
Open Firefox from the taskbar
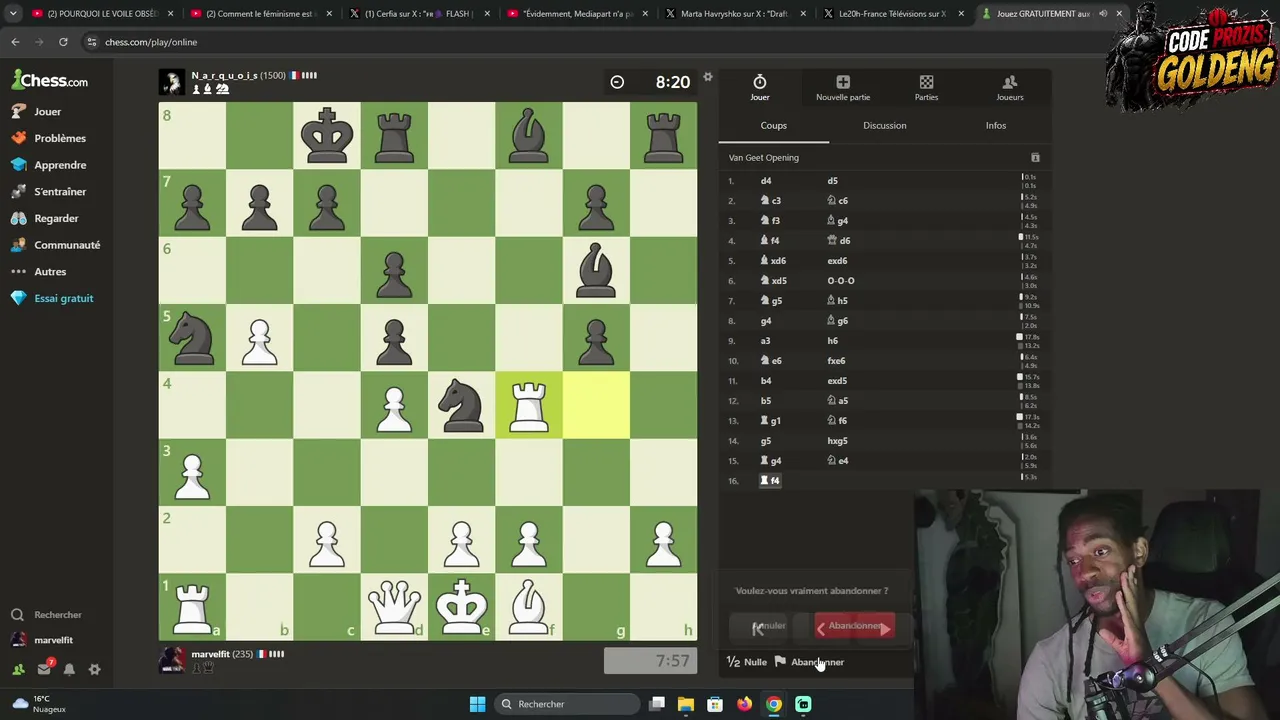(744, 704)
